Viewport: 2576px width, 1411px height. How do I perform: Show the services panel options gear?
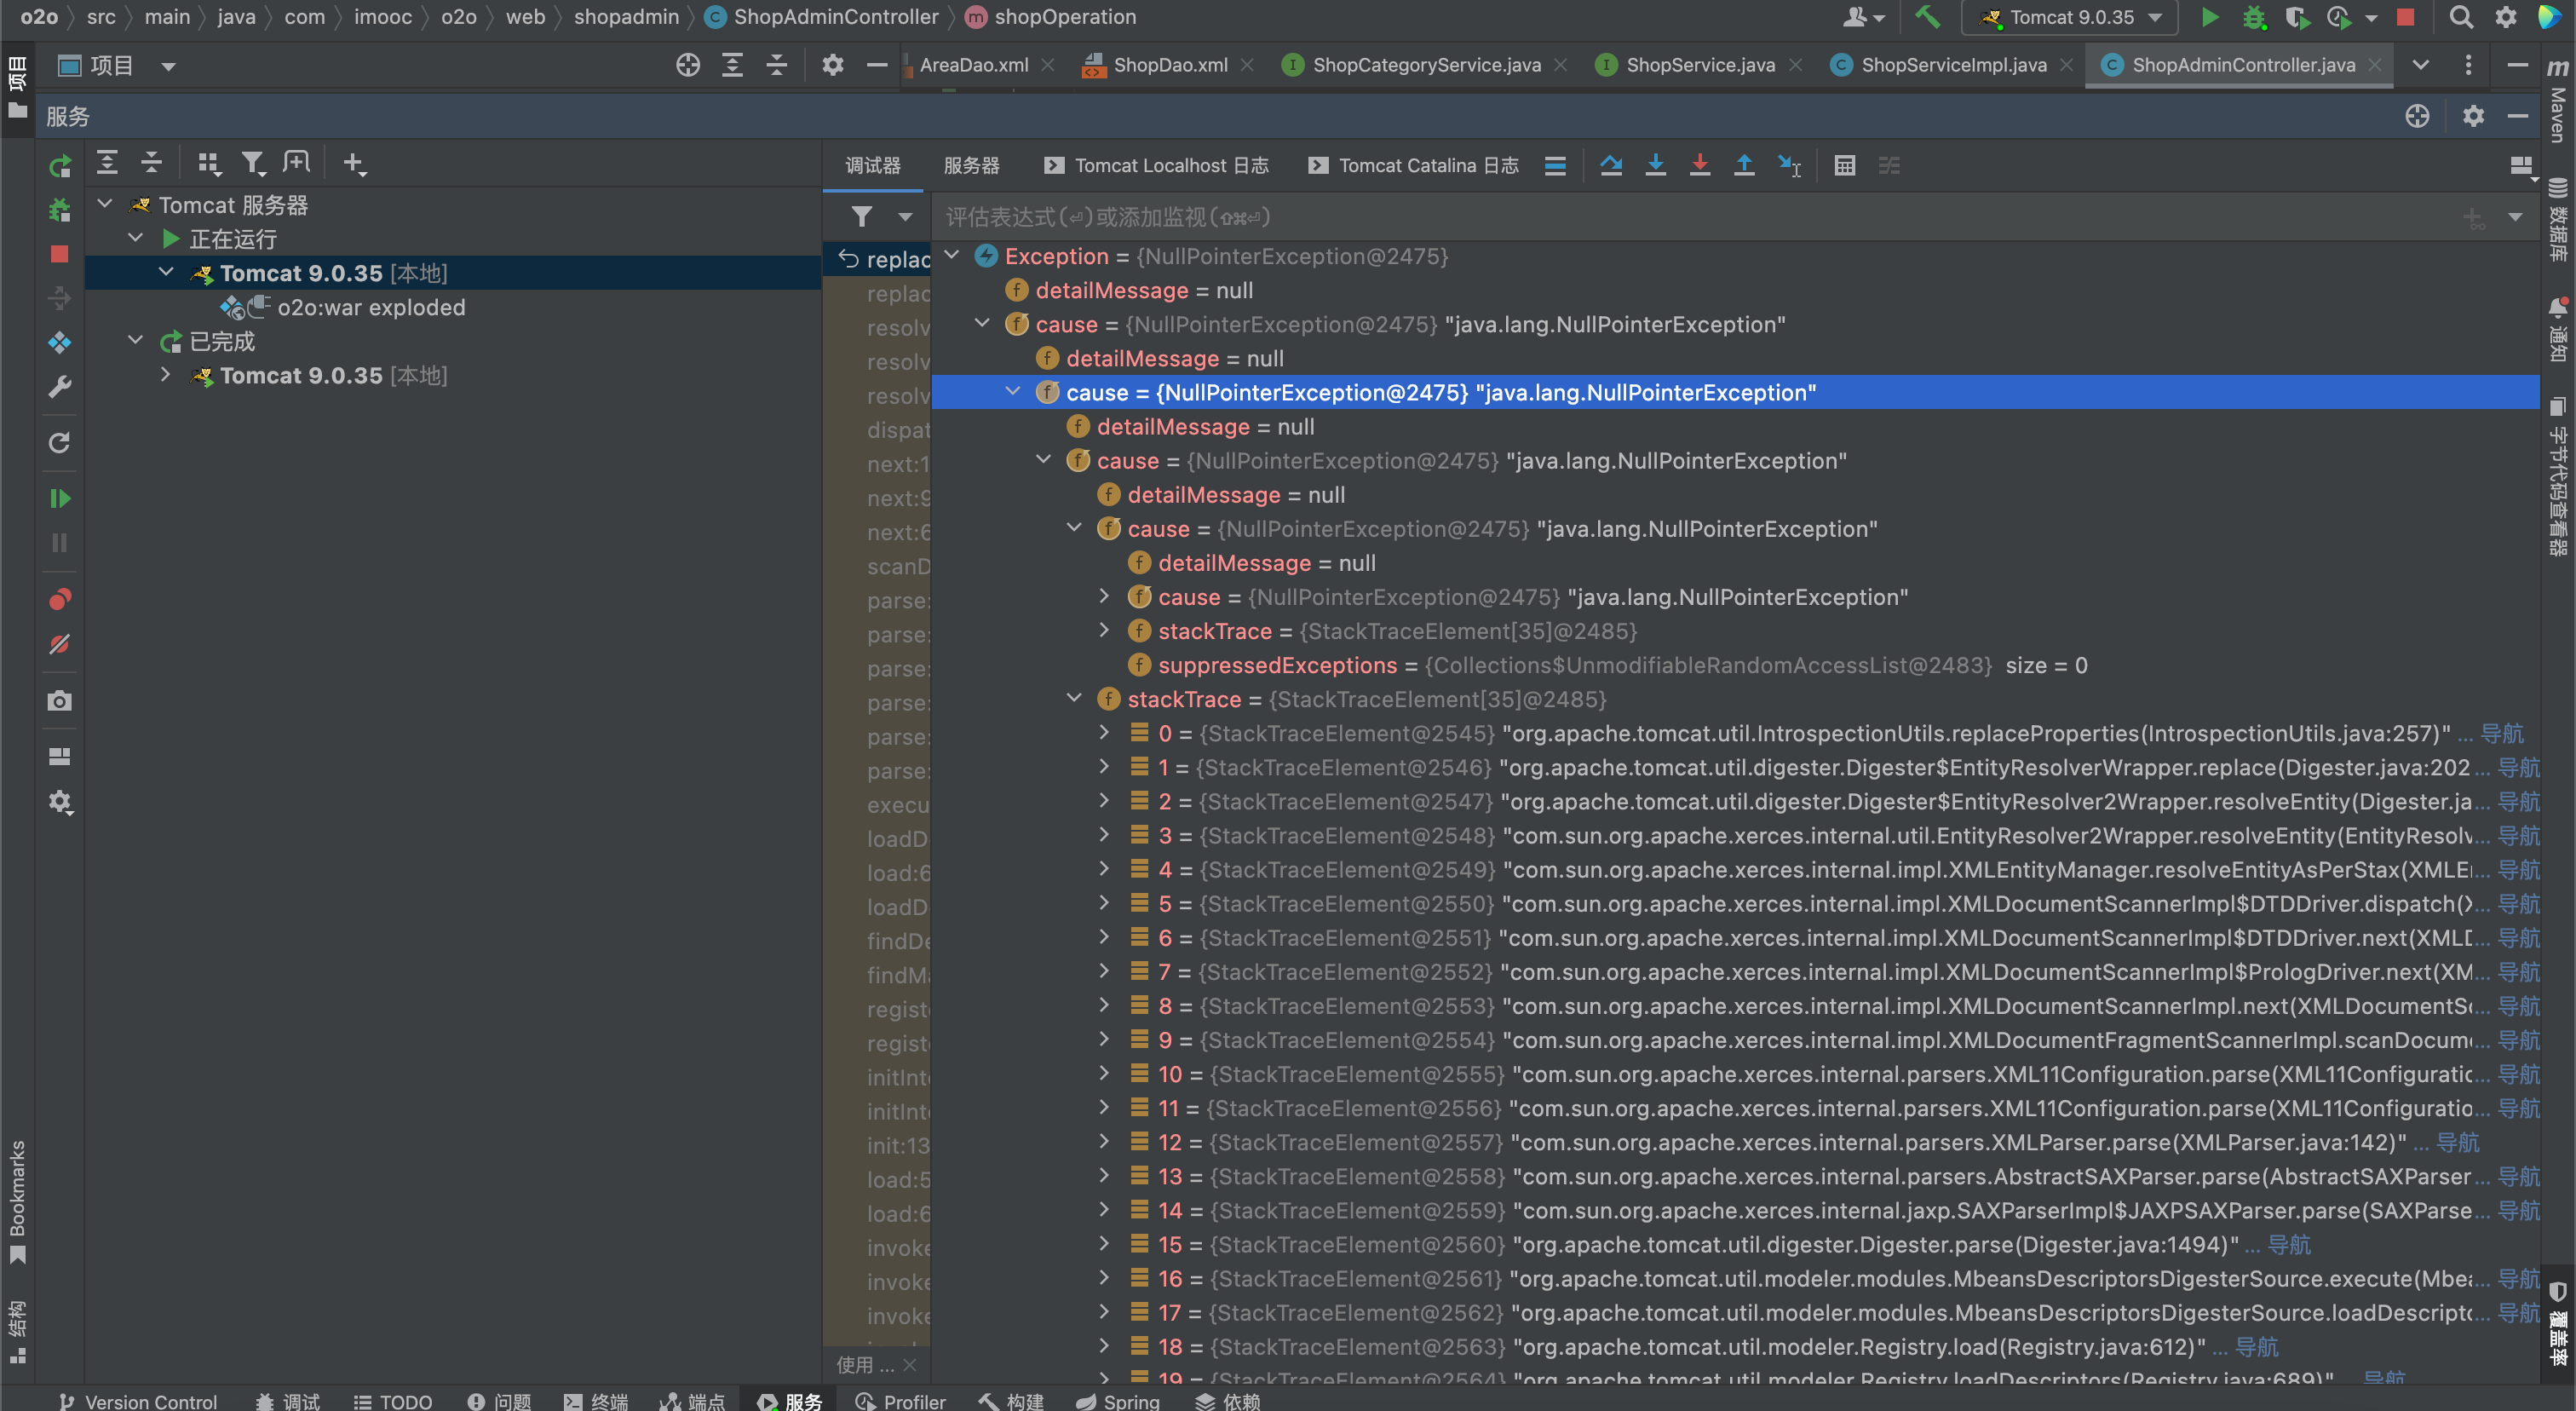click(2473, 116)
